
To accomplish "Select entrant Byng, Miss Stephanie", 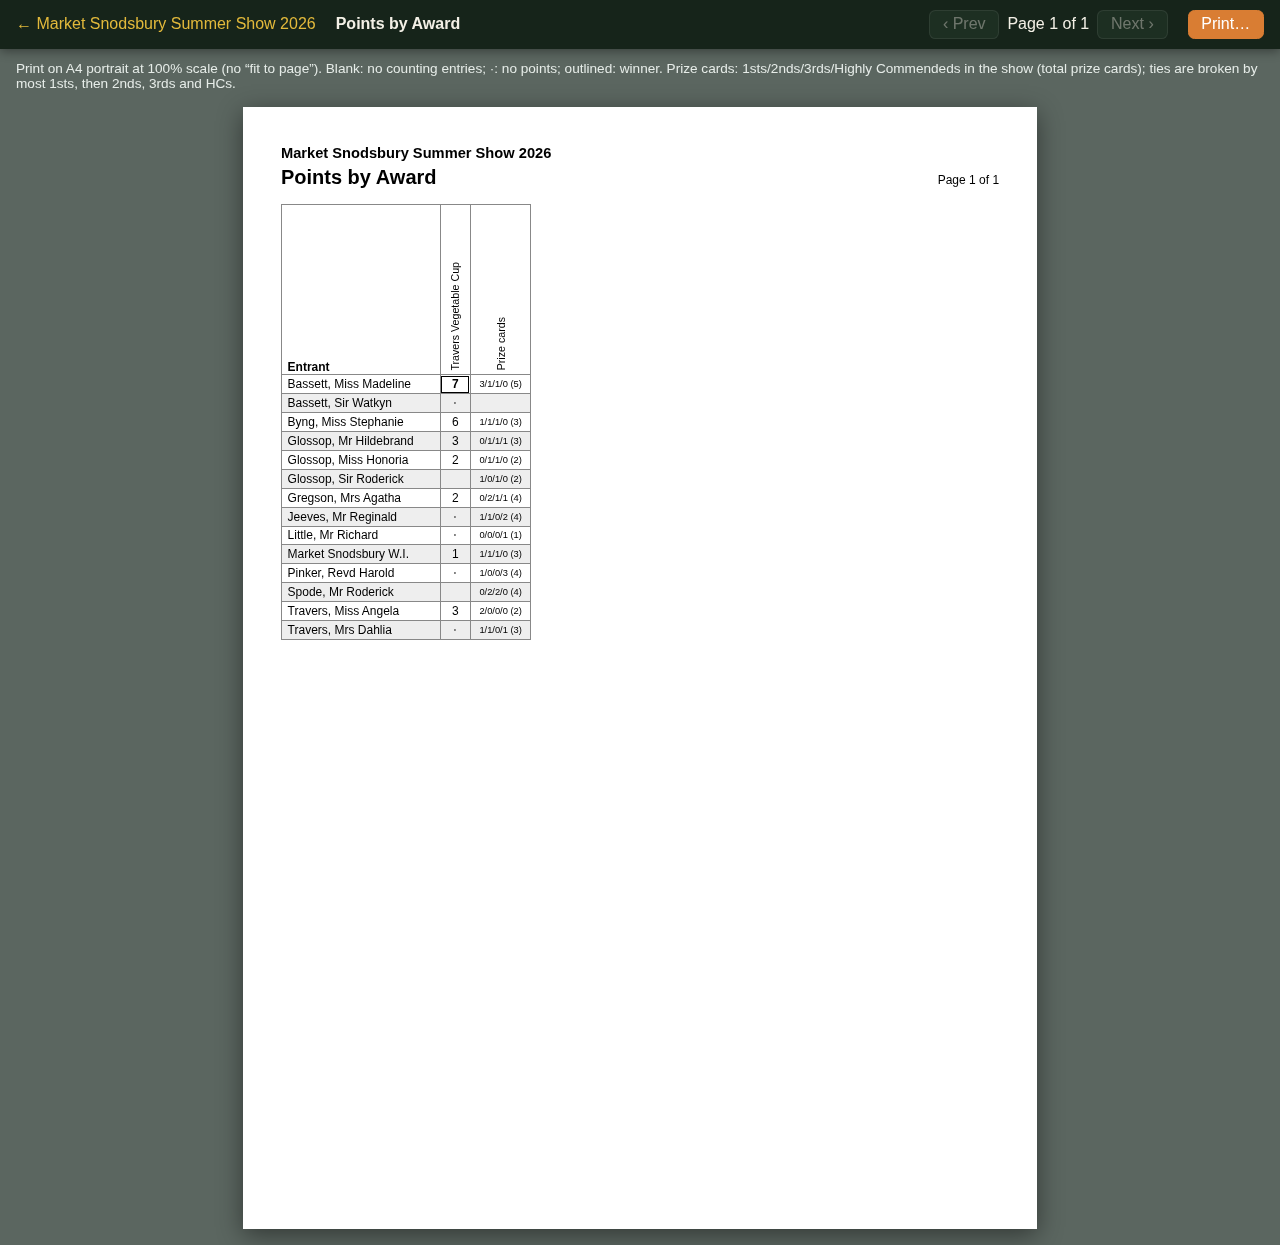I will 361,422.
